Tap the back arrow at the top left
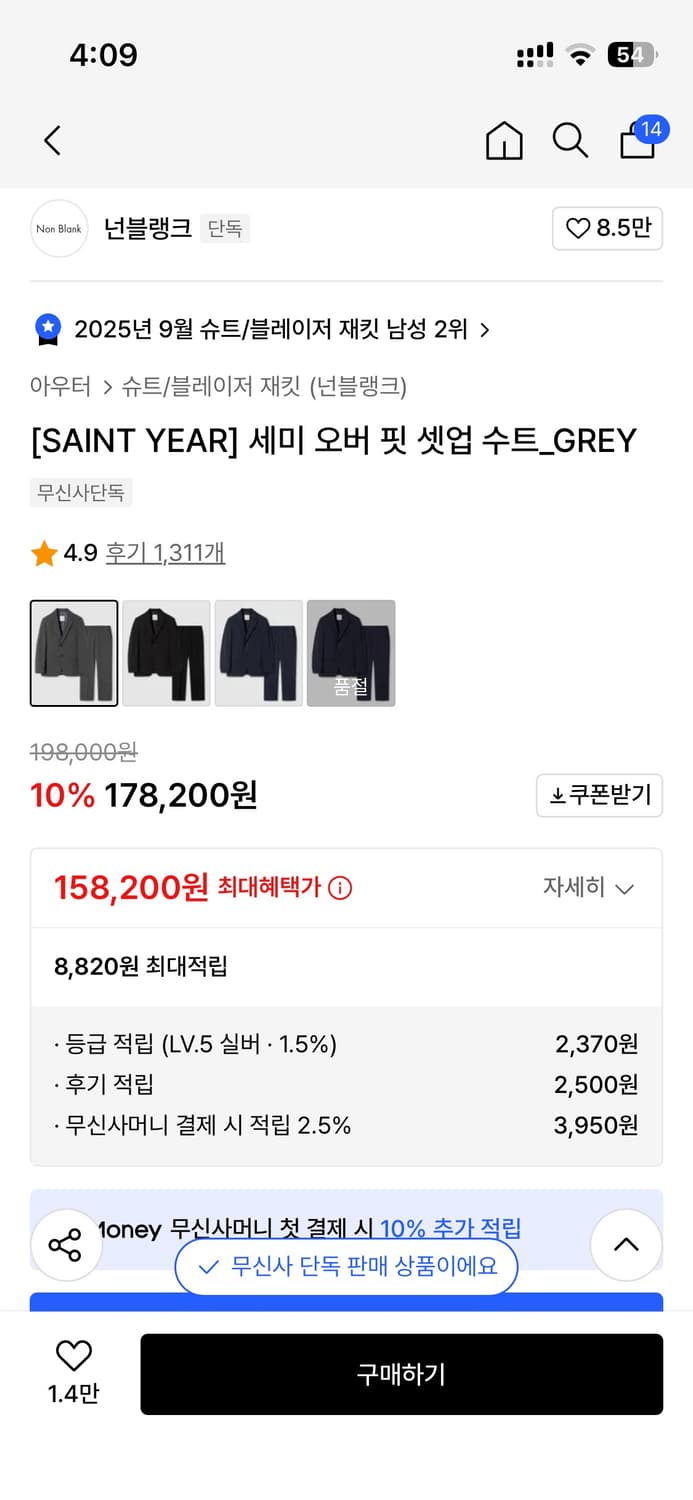 click(x=52, y=140)
